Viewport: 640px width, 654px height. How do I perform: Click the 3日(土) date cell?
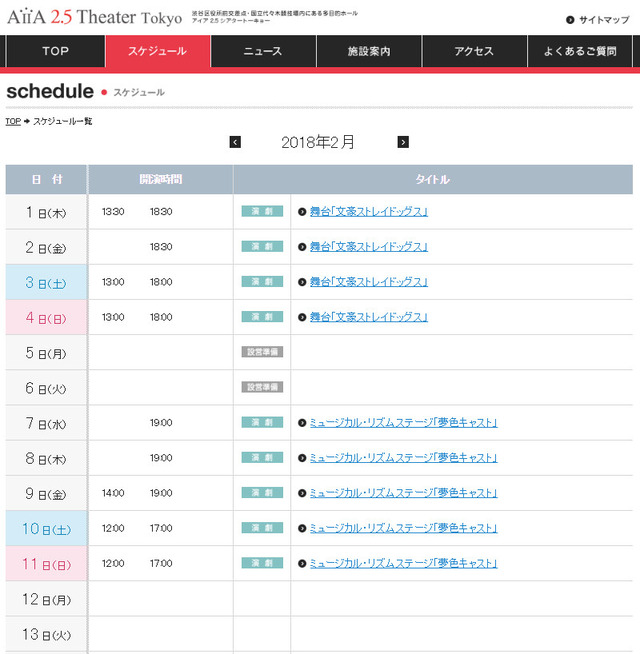pos(46,282)
